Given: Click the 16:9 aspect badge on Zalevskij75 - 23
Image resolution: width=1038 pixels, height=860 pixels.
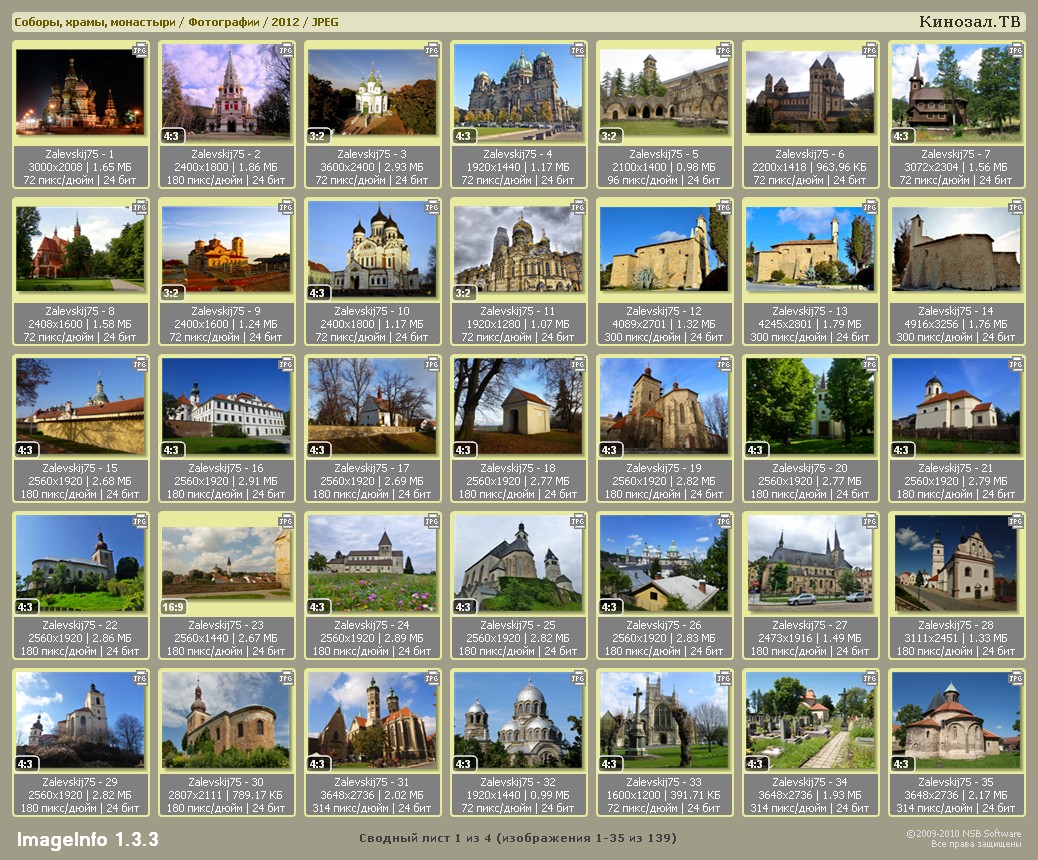Looking at the screenshot, I should (x=174, y=607).
